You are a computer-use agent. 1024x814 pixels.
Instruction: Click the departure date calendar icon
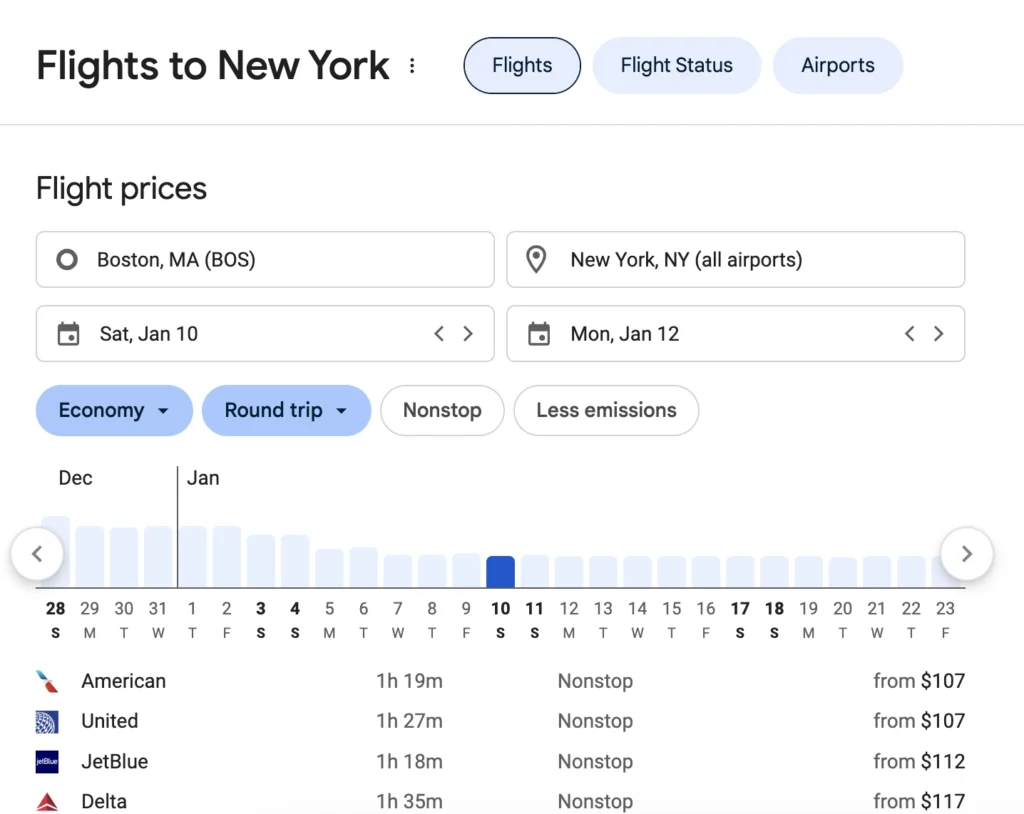point(68,334)
